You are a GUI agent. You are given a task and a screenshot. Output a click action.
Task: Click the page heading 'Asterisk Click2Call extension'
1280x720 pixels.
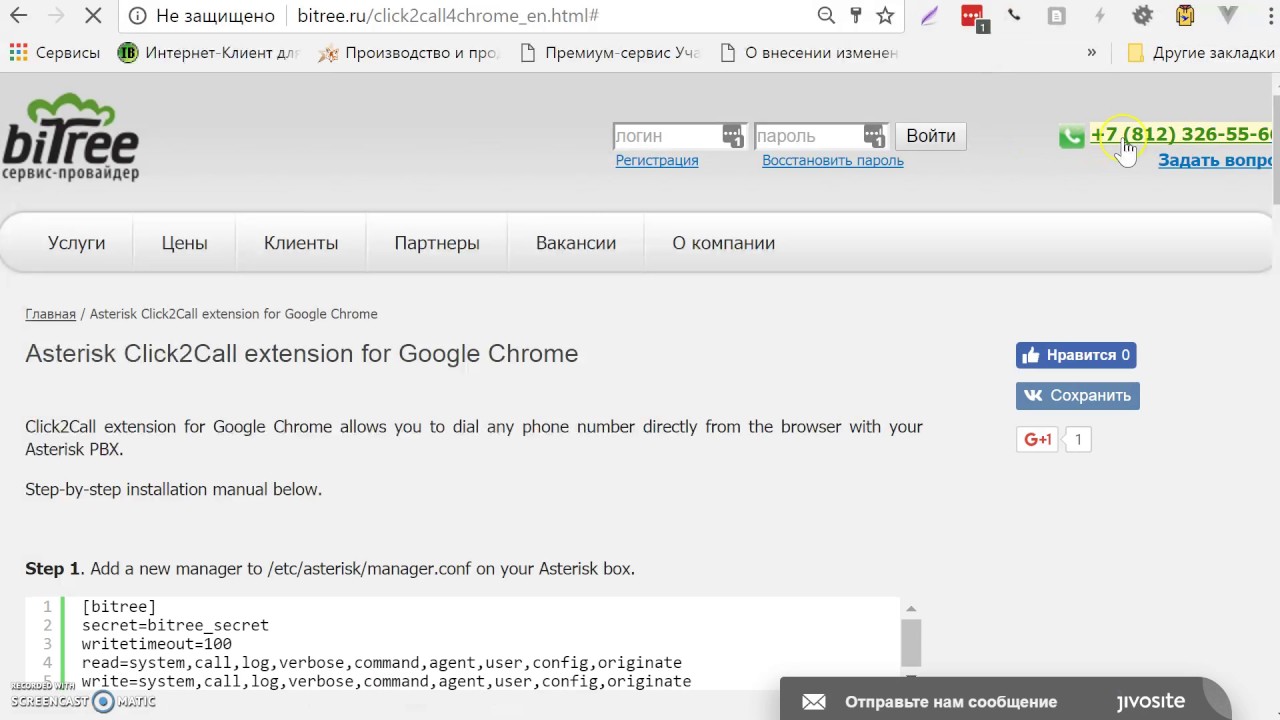tap(302, 353)
